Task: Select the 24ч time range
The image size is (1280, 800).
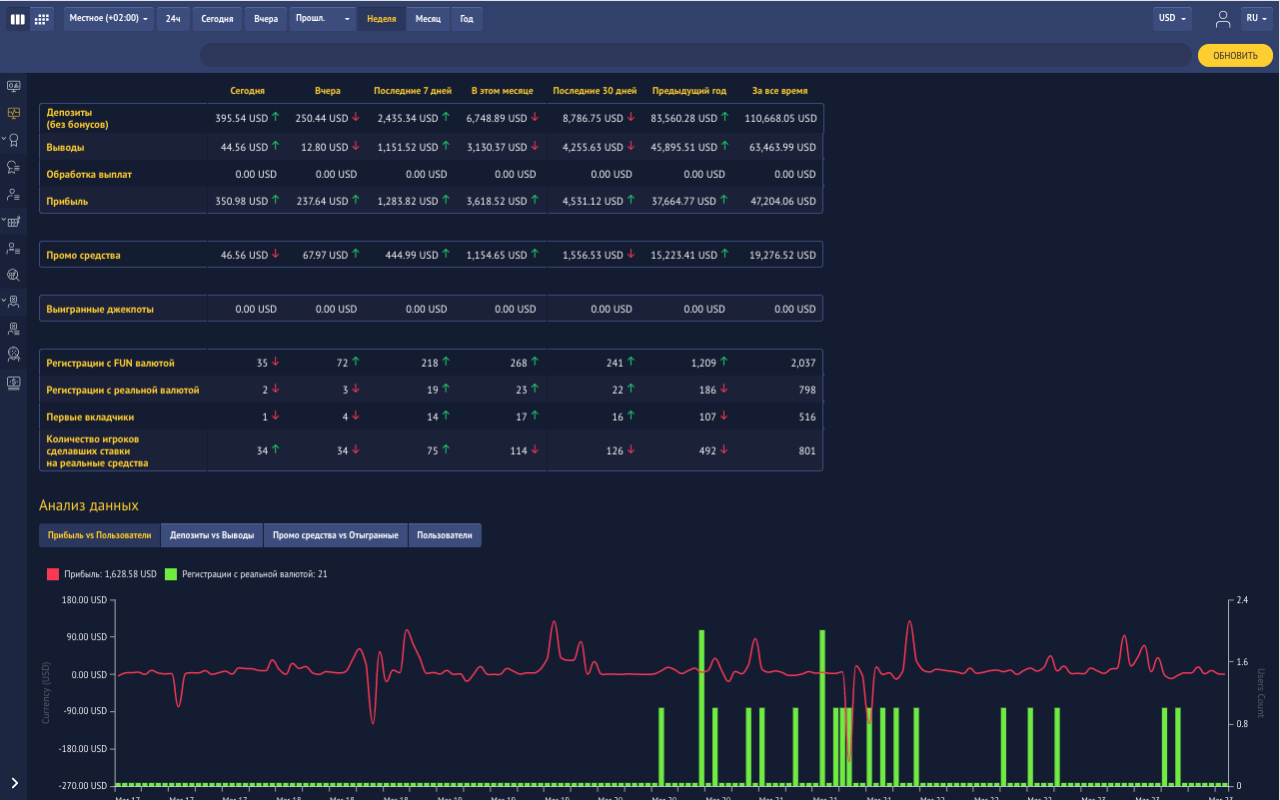Action: pyautogui.click(x=173, y=19)
